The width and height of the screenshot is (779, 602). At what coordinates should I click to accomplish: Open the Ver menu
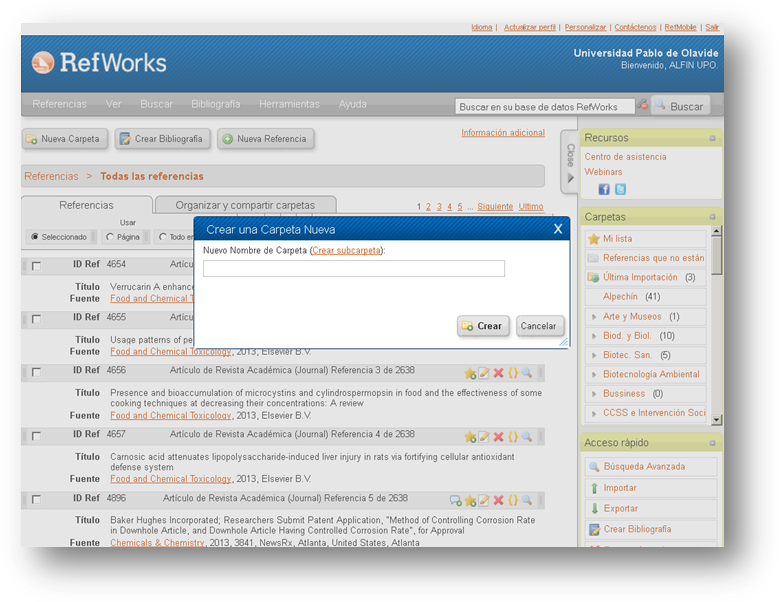point(113,104)
